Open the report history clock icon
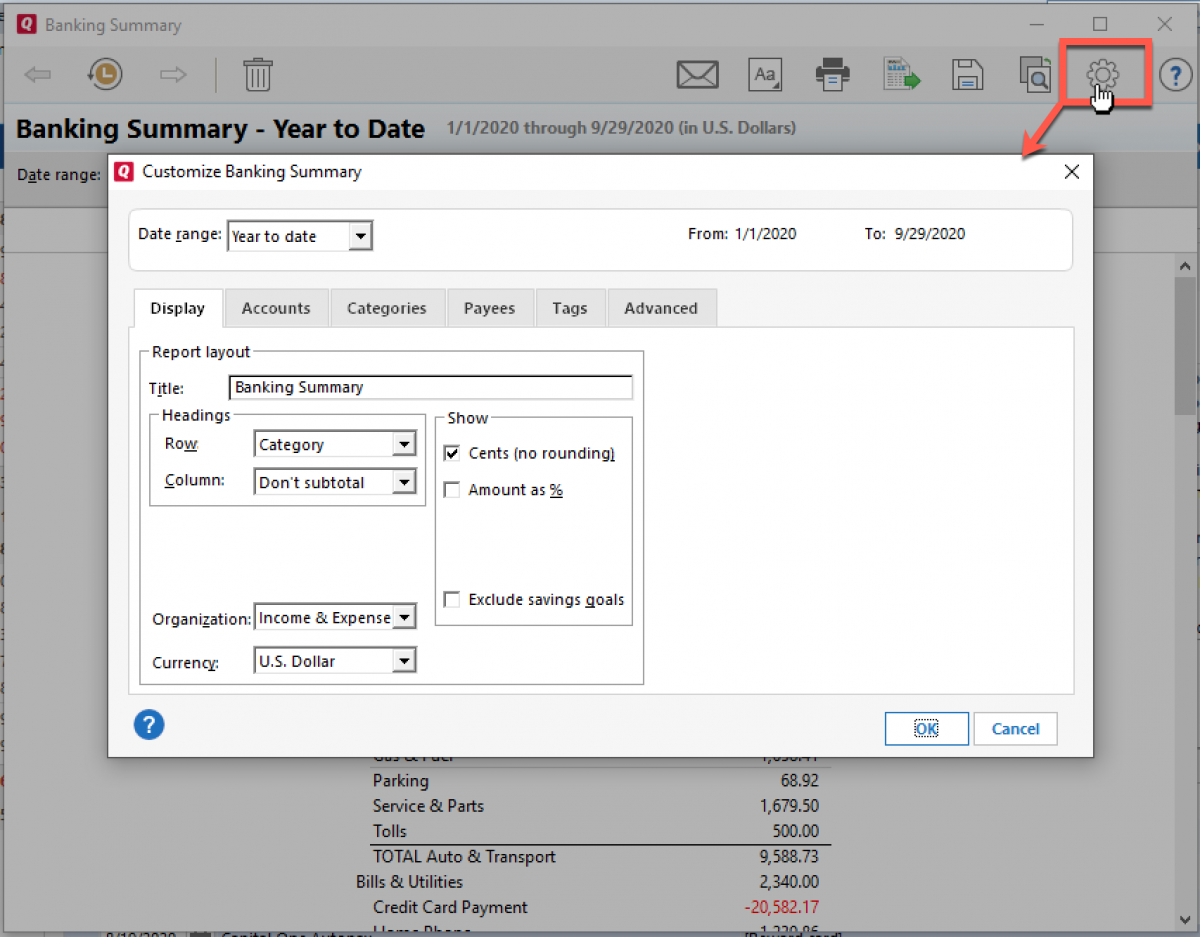1200x937 pixels. 105,75
